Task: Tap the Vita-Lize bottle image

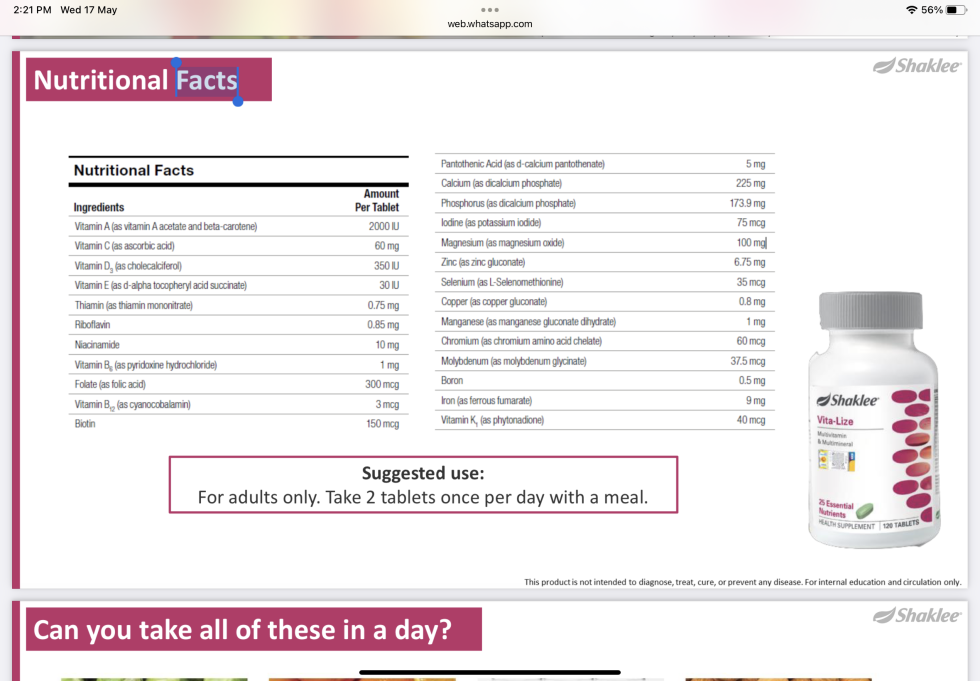Action: click(874, 420)
